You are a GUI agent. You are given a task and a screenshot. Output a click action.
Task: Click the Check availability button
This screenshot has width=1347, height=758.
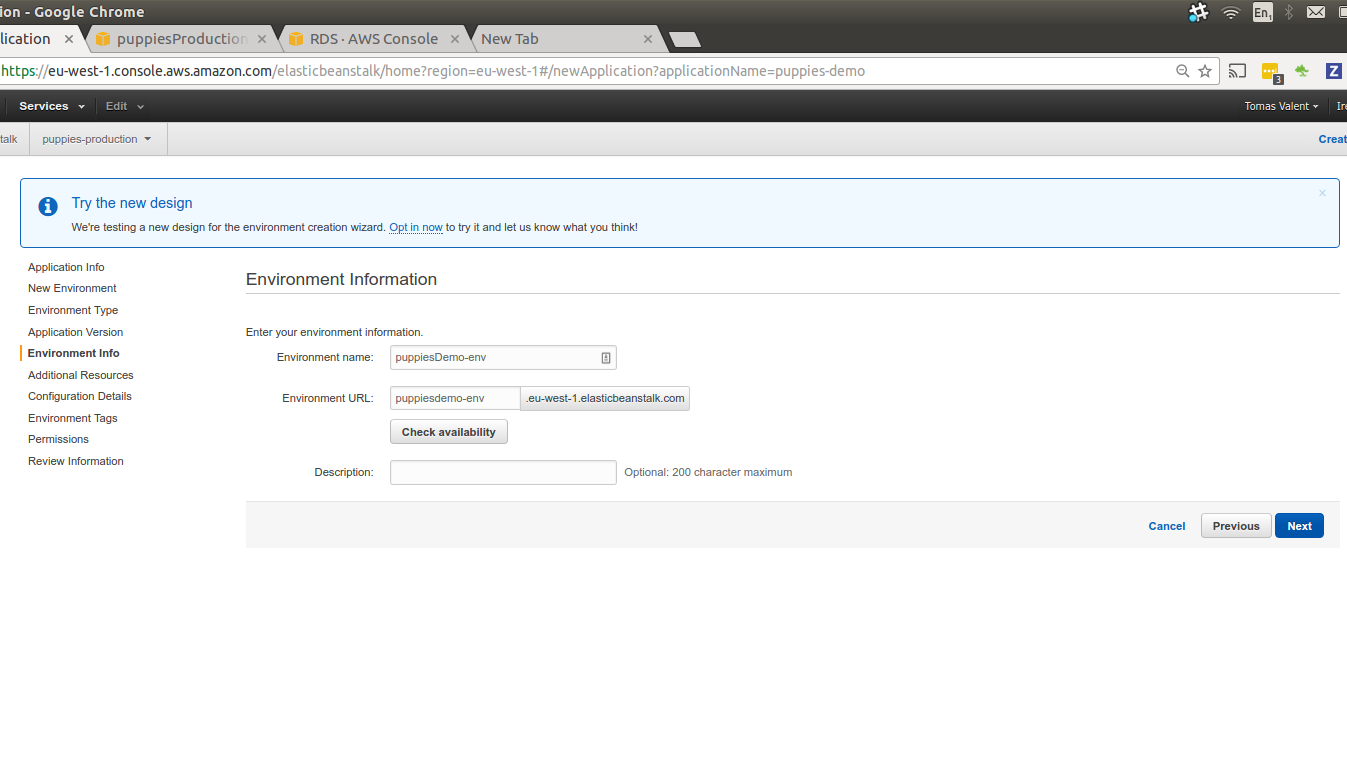(449, 432)
